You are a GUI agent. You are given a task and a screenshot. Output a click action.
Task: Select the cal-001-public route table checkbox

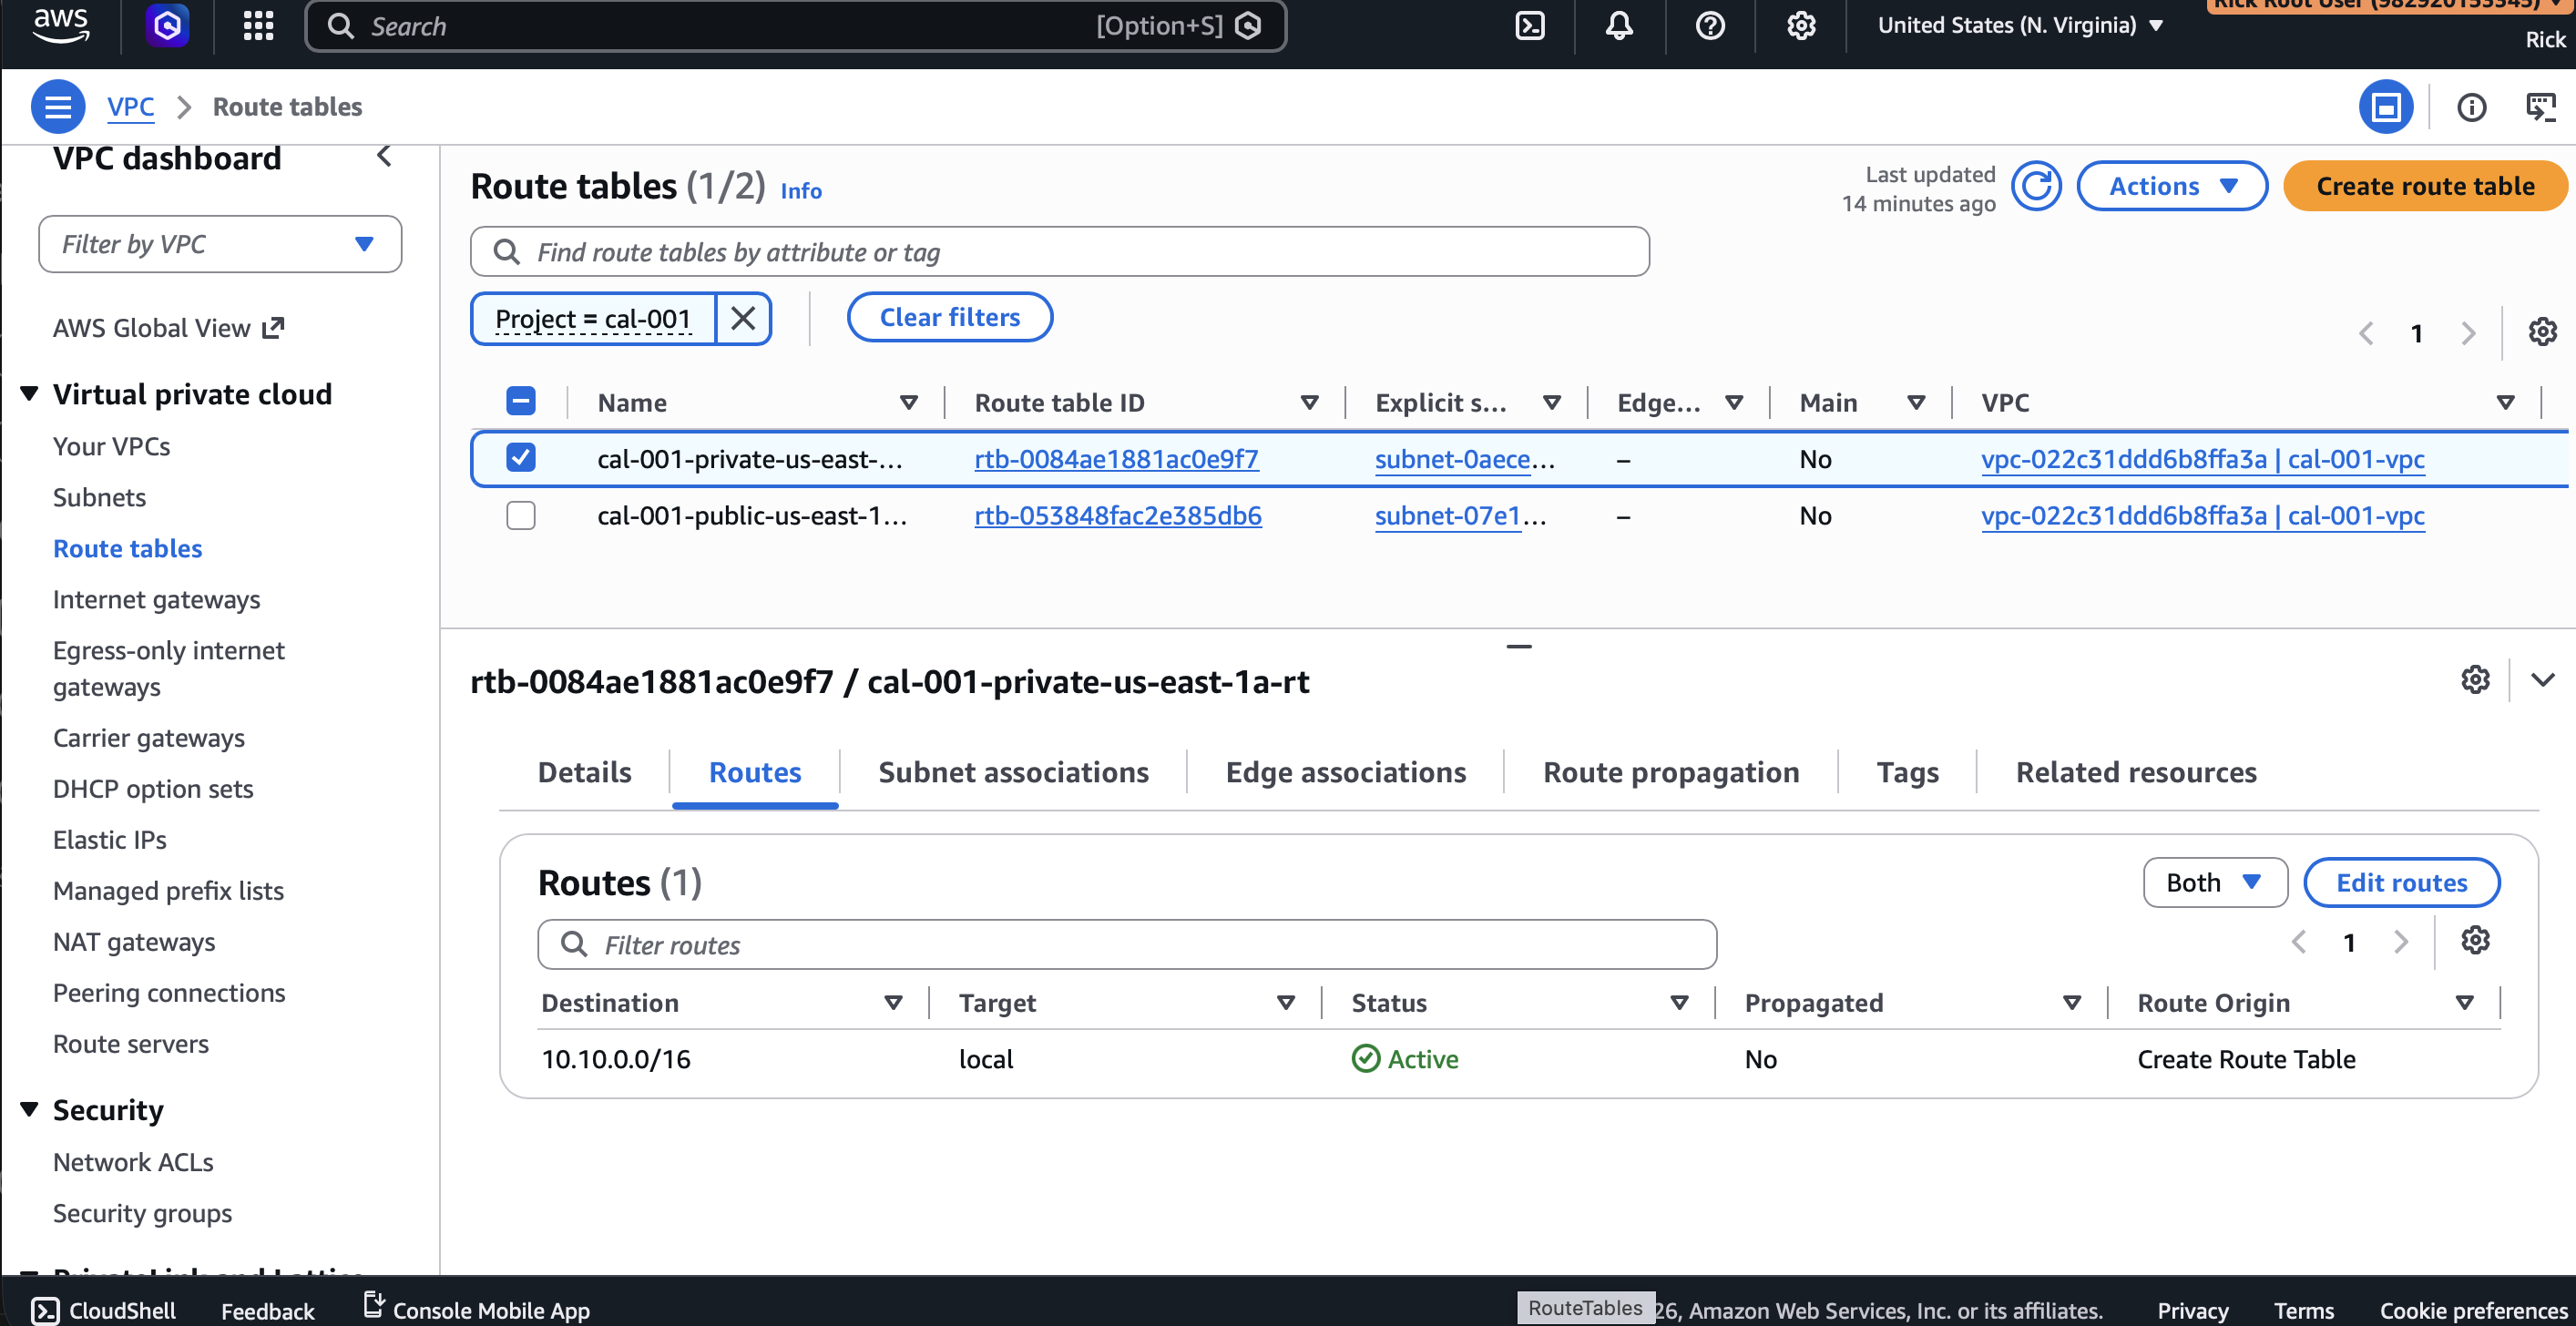[520, 515]
